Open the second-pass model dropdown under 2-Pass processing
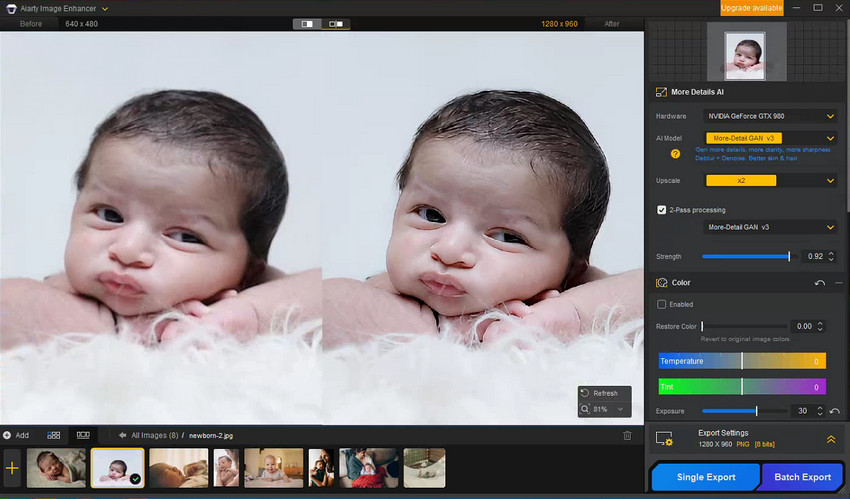Image resolution: width=850 pixels, height=499 pixels. [x=770, y=227]
